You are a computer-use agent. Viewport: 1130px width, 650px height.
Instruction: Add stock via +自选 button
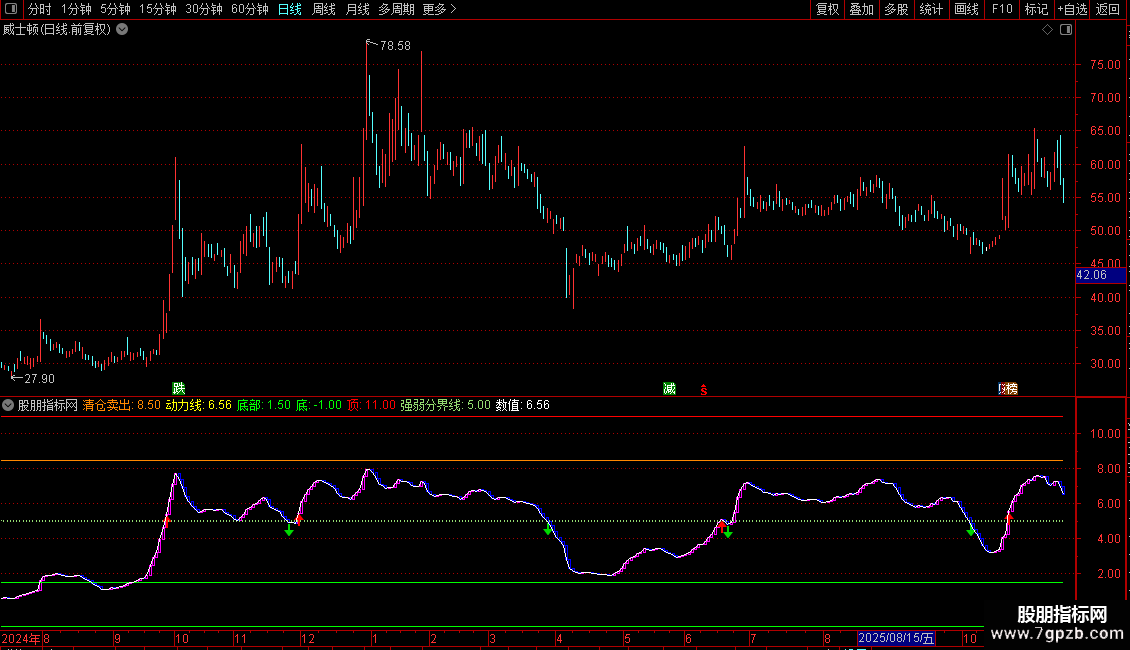pyautogui.click(x=1071, y=10)
